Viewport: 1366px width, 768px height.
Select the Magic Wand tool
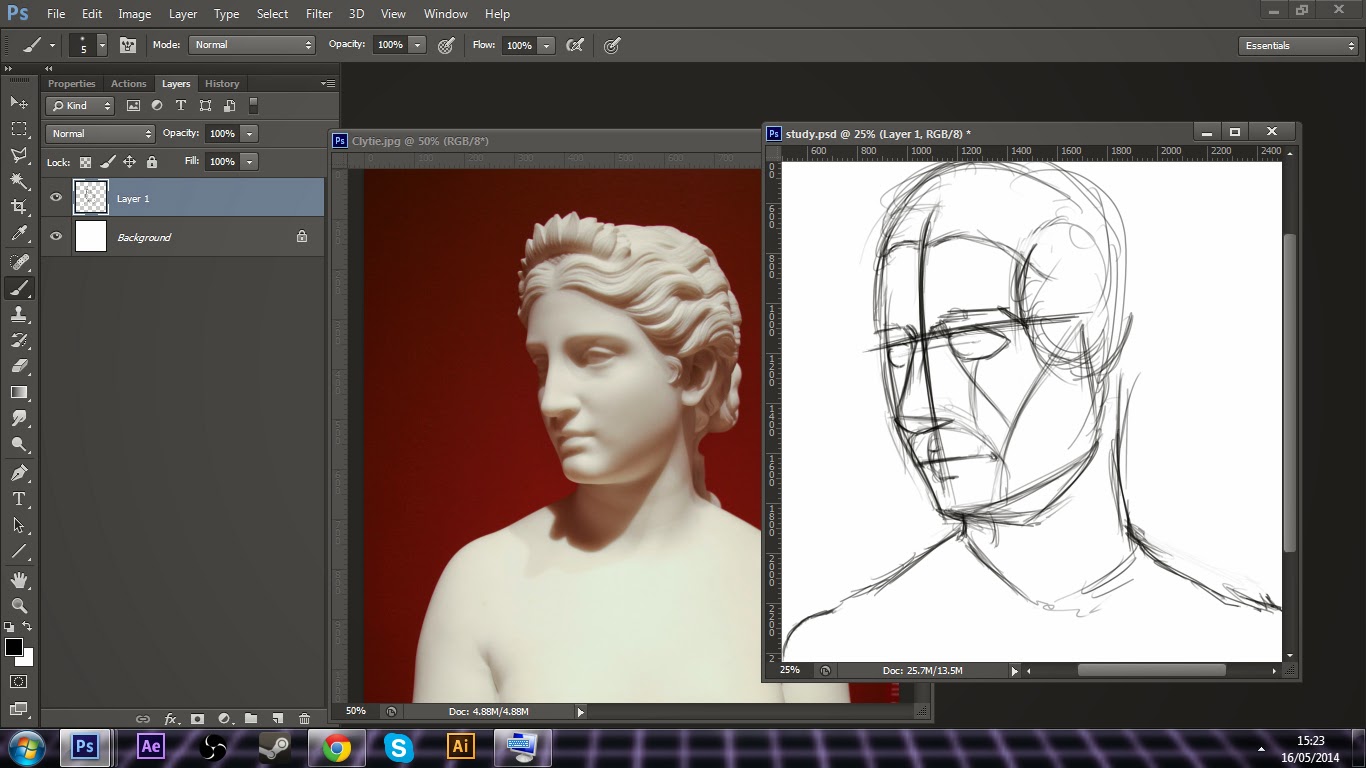tap(19, 181)
